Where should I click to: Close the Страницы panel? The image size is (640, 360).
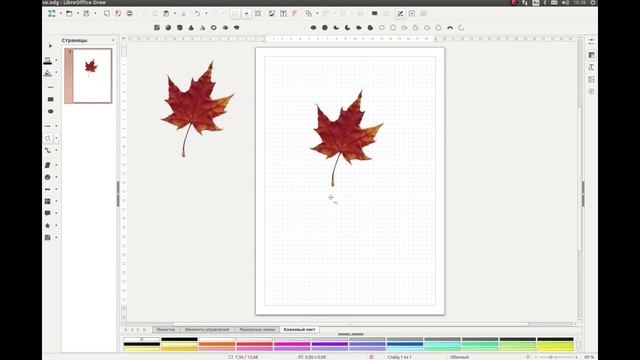click(113, 40)
